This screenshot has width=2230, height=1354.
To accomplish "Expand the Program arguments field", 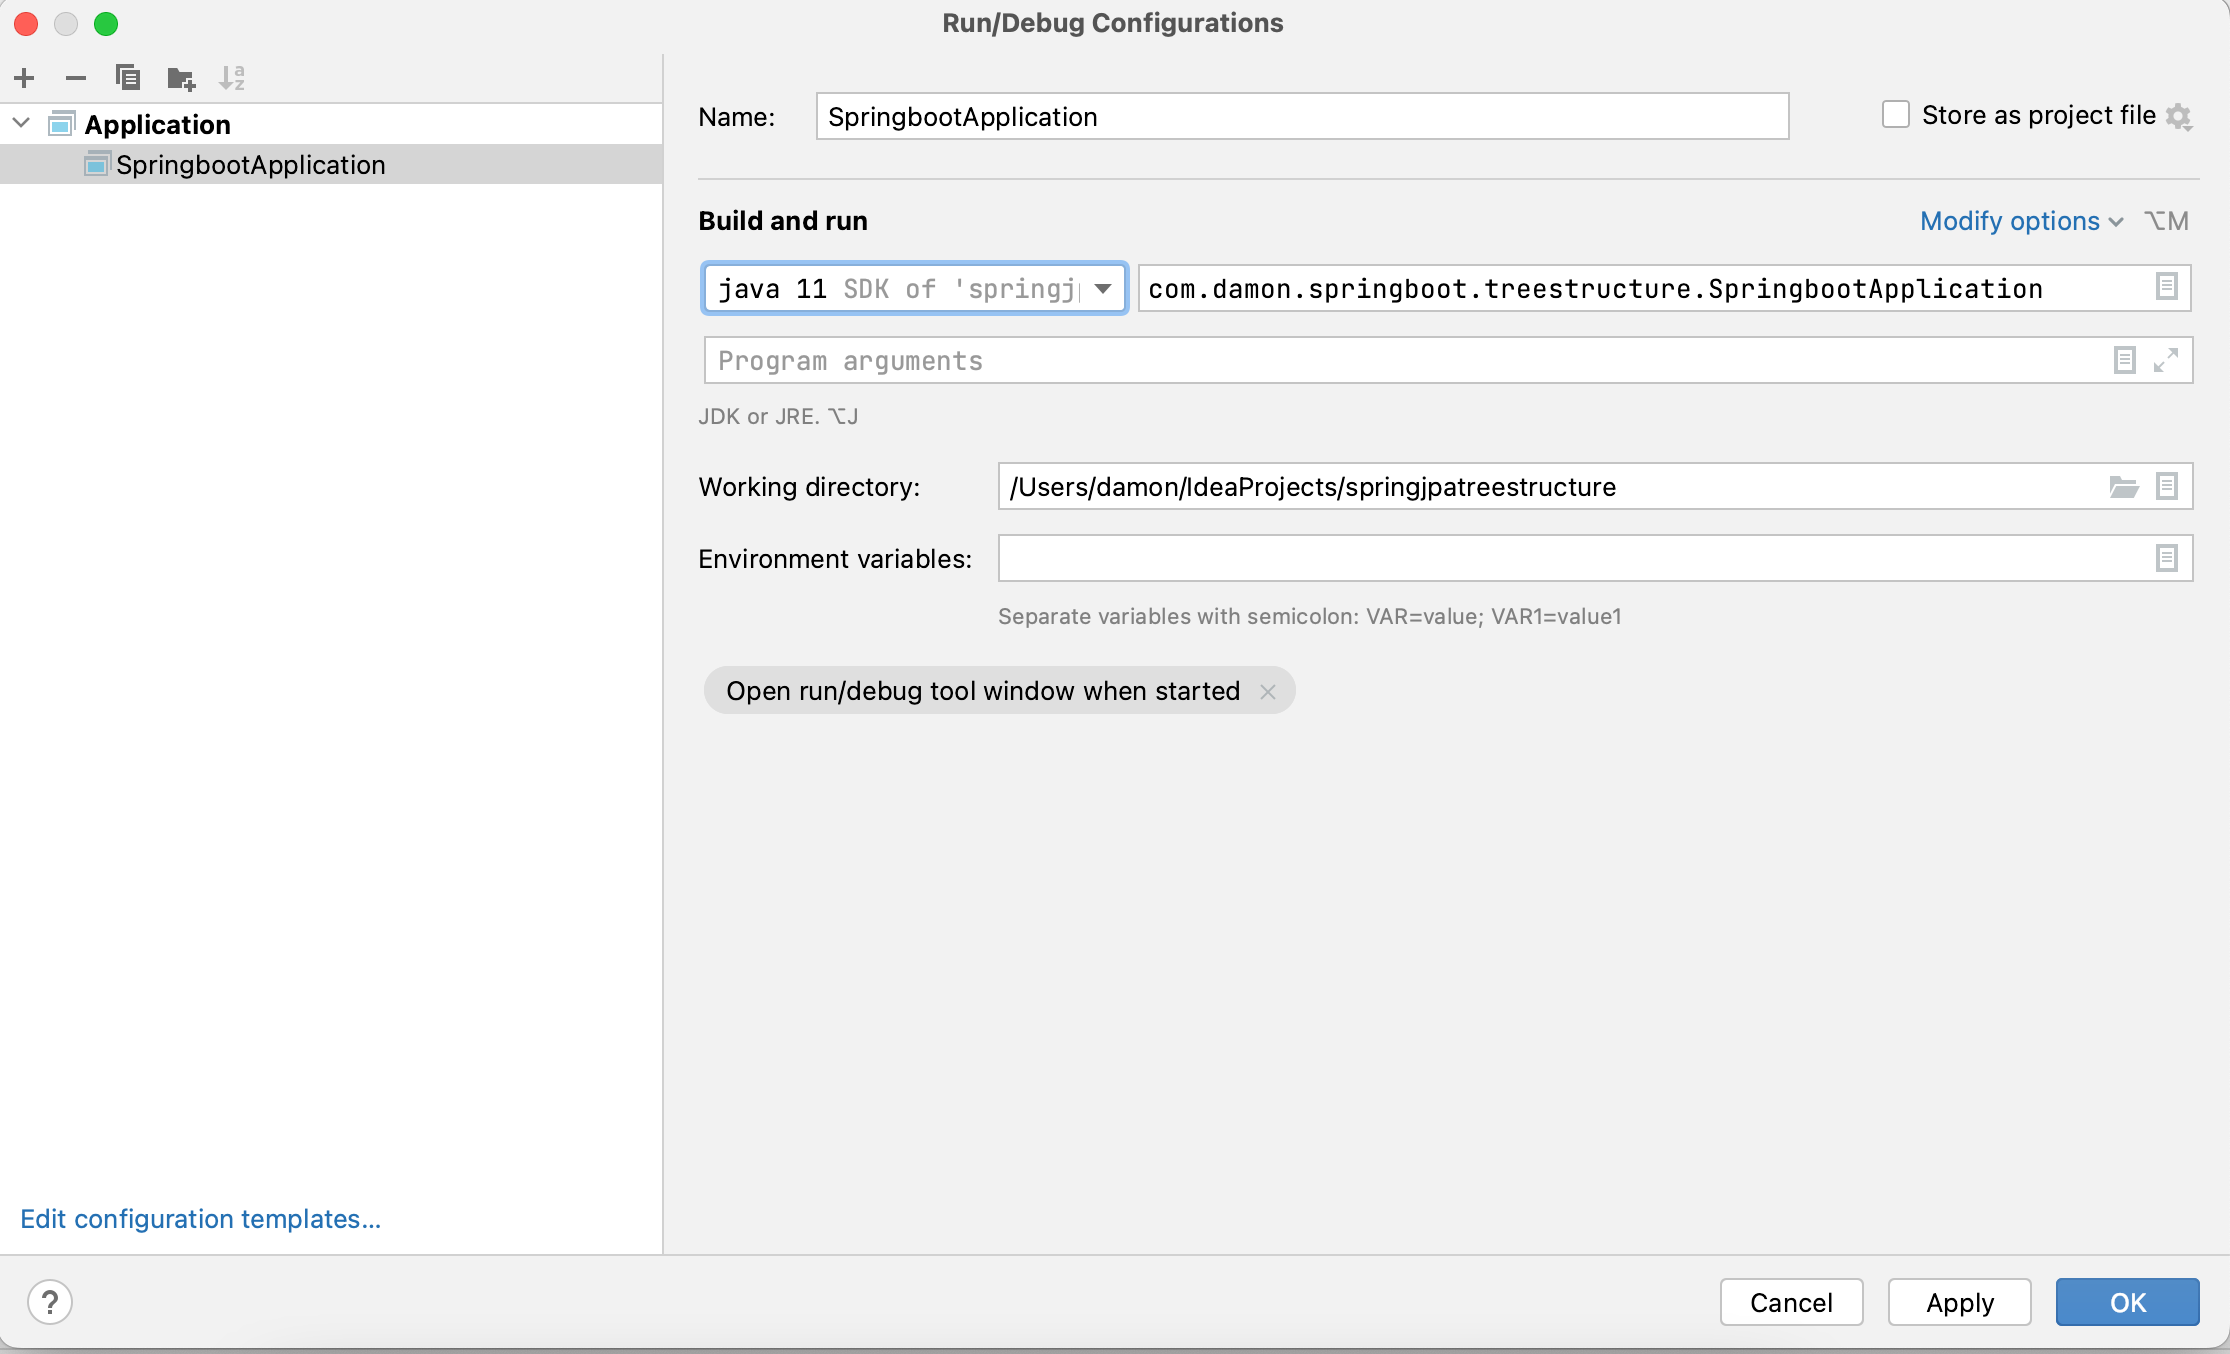I will point(2166,360).
